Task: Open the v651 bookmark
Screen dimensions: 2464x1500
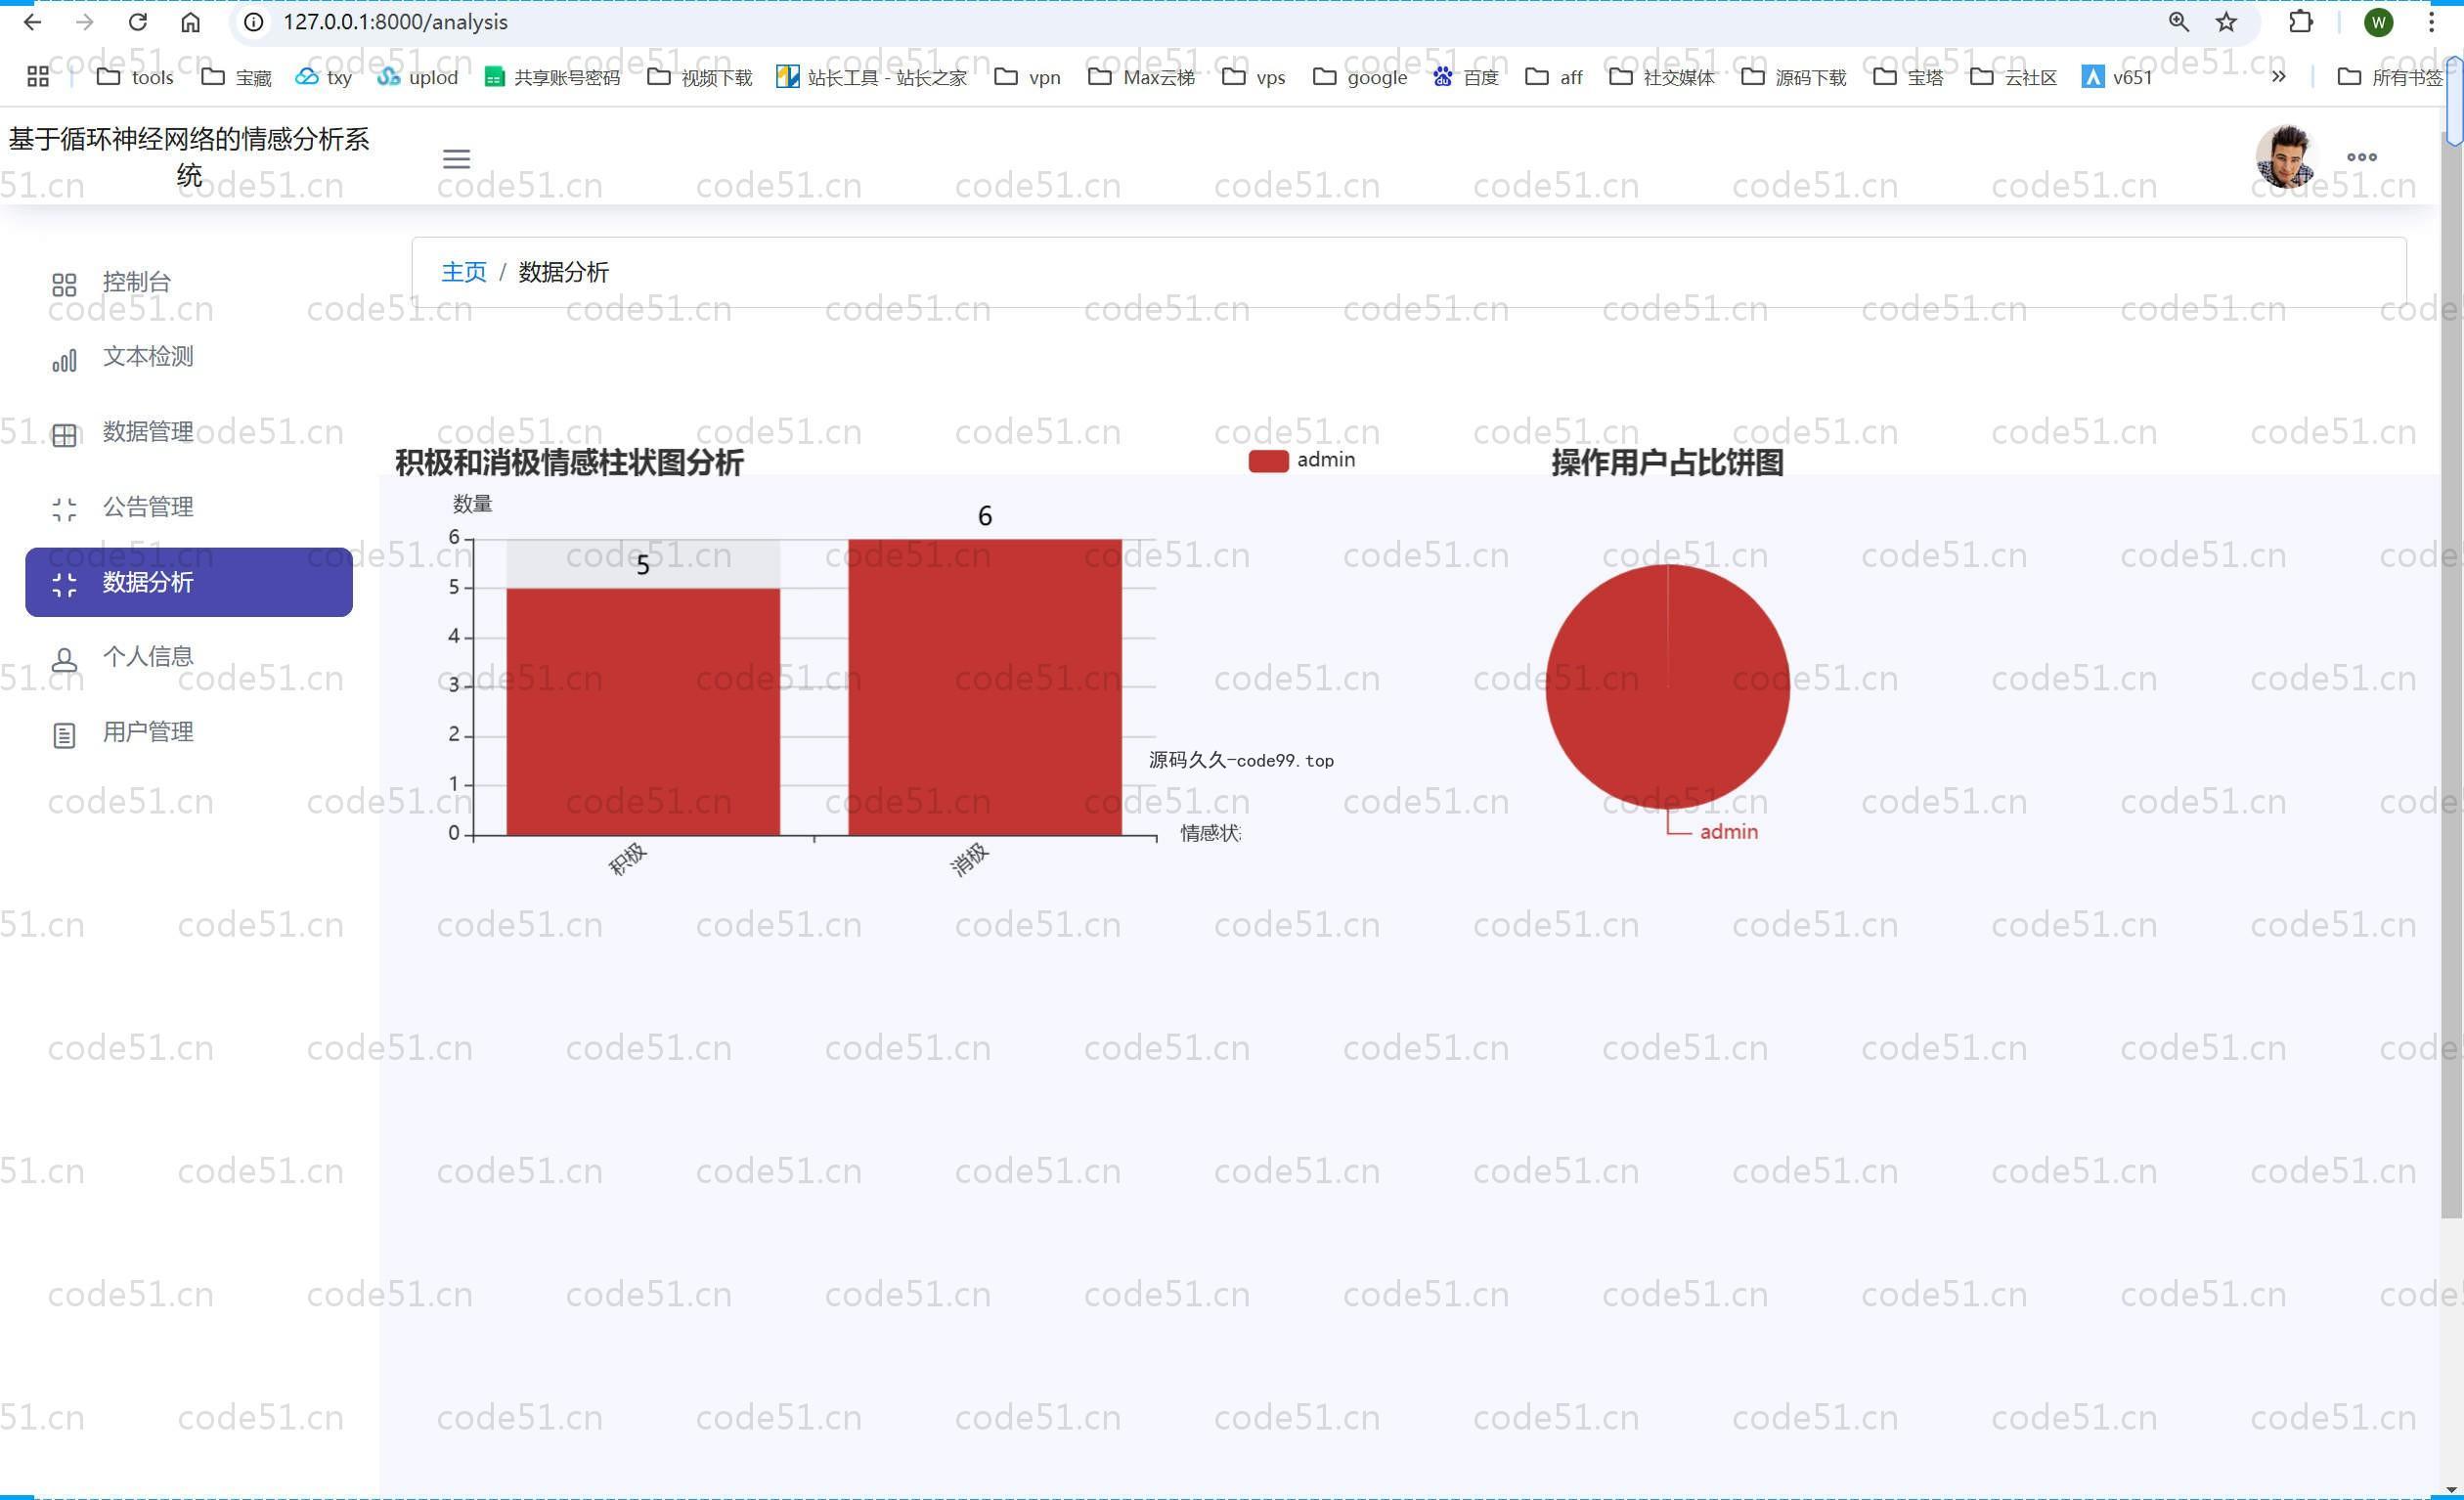Action: click(x=2117, y=77)
